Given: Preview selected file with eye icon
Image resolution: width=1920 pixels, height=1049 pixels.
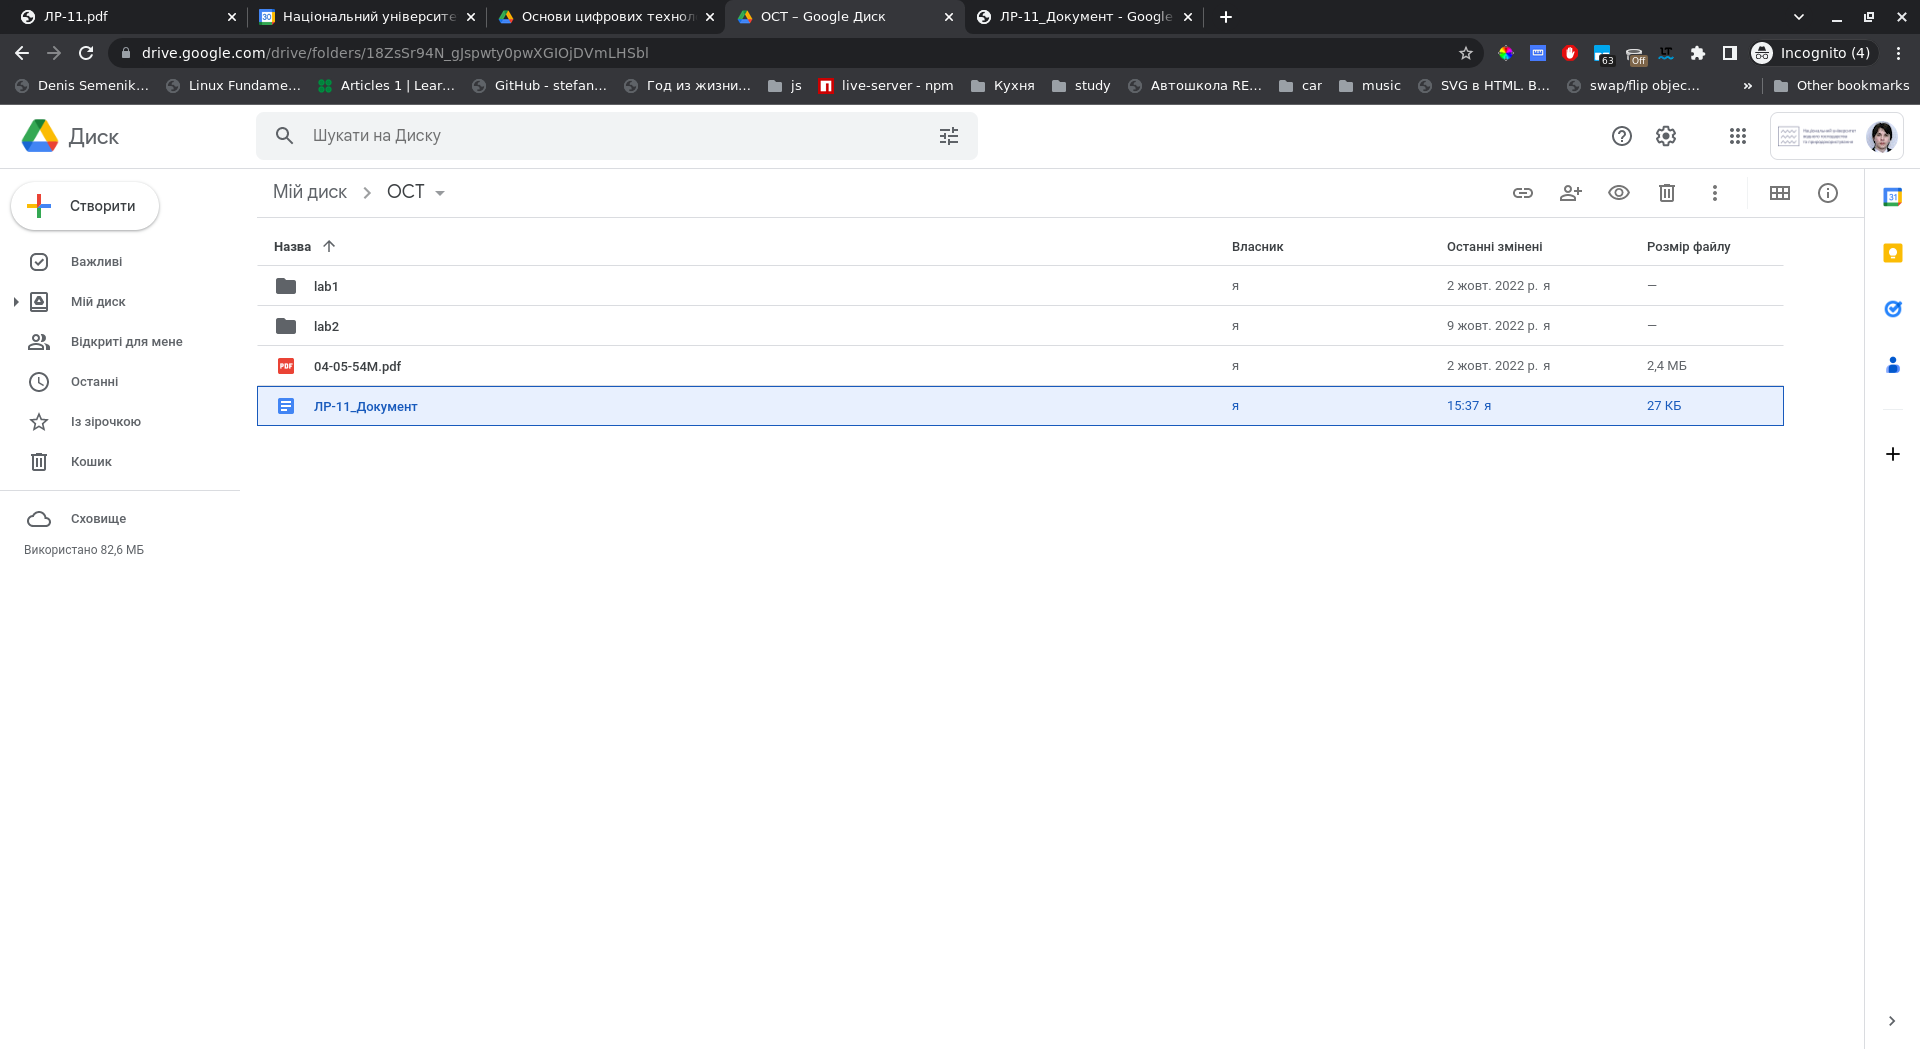Looking at the screenshot, I should click(x=1618, y=193).
